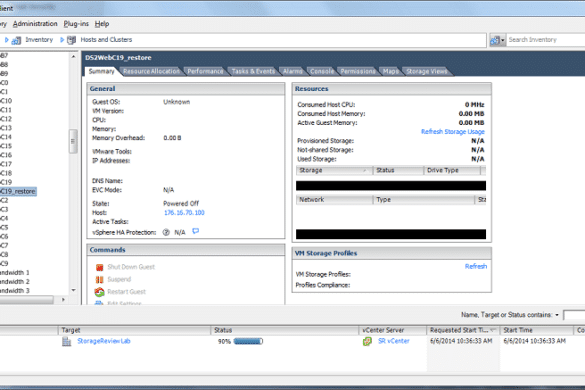Switch to the Maps tab
Screen dimensions: 585x390
(391, 71)
